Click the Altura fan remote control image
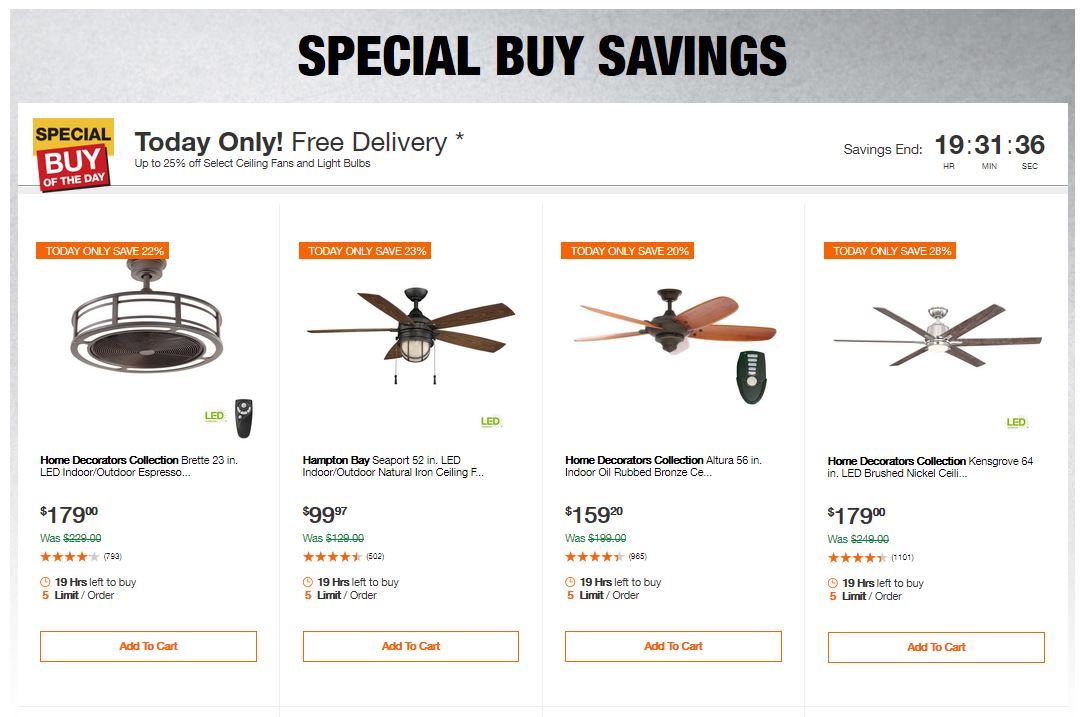The width and height of the screenshot is (1084, 717). tap(749, 377)
